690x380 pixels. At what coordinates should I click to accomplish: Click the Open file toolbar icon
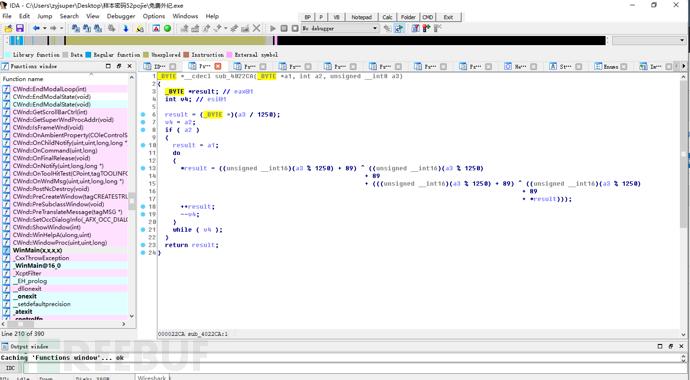8,28
